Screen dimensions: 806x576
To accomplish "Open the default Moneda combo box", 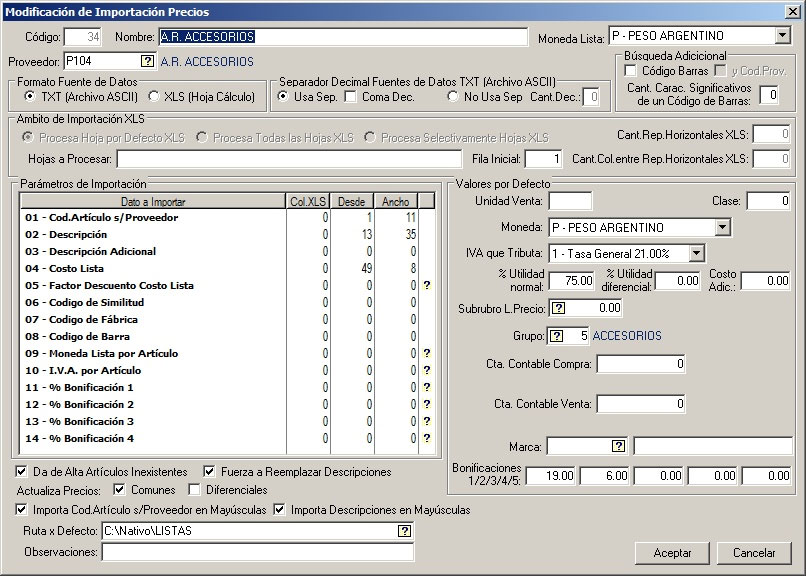I will click(722, 227).
